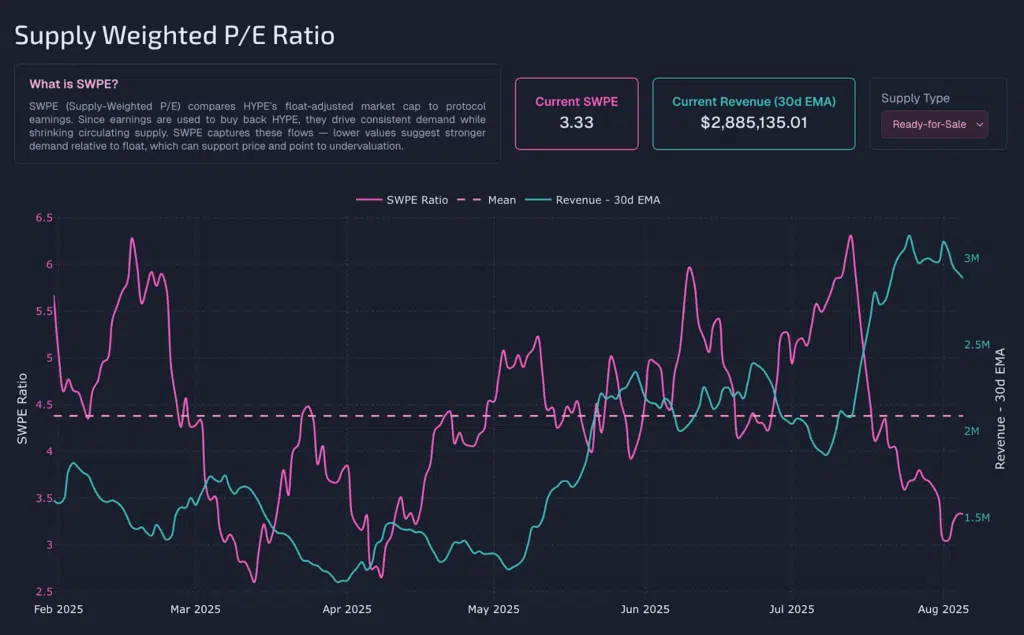Click the Revenue - 30d EMA legend marker
Image resolution: width=1024 pixels, height=635 pixels.
(x=538, y=200)
